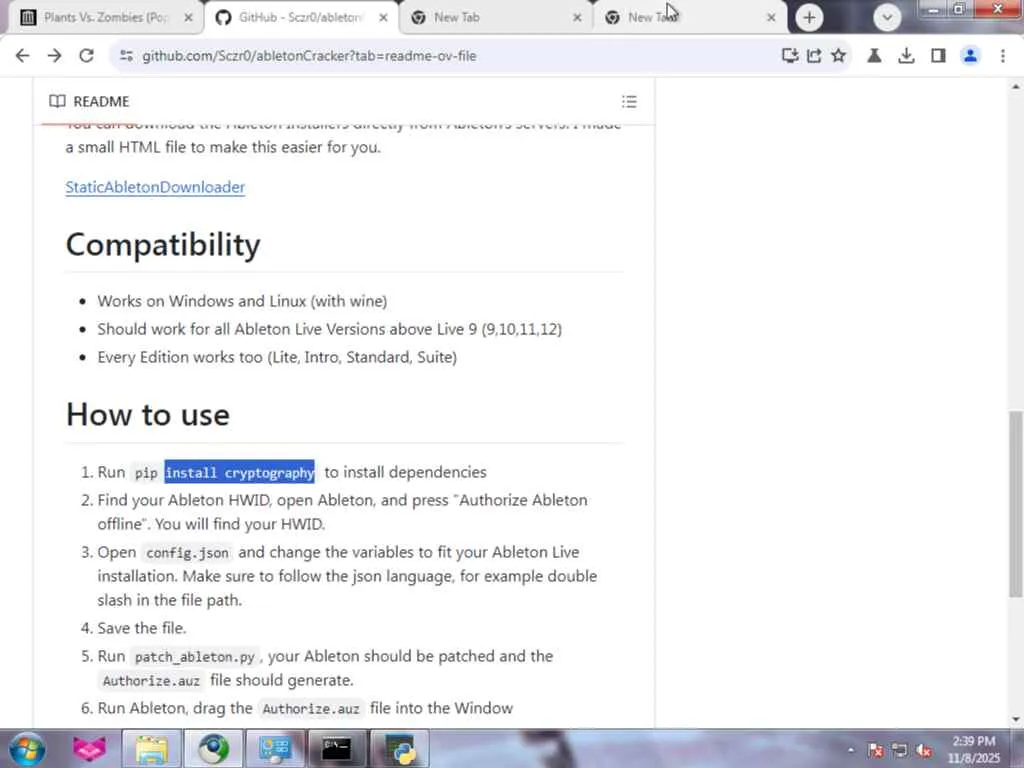Open the StaticAbletonDownloader link
This screenshot has height=768, width=1024.
pos(155,187)
